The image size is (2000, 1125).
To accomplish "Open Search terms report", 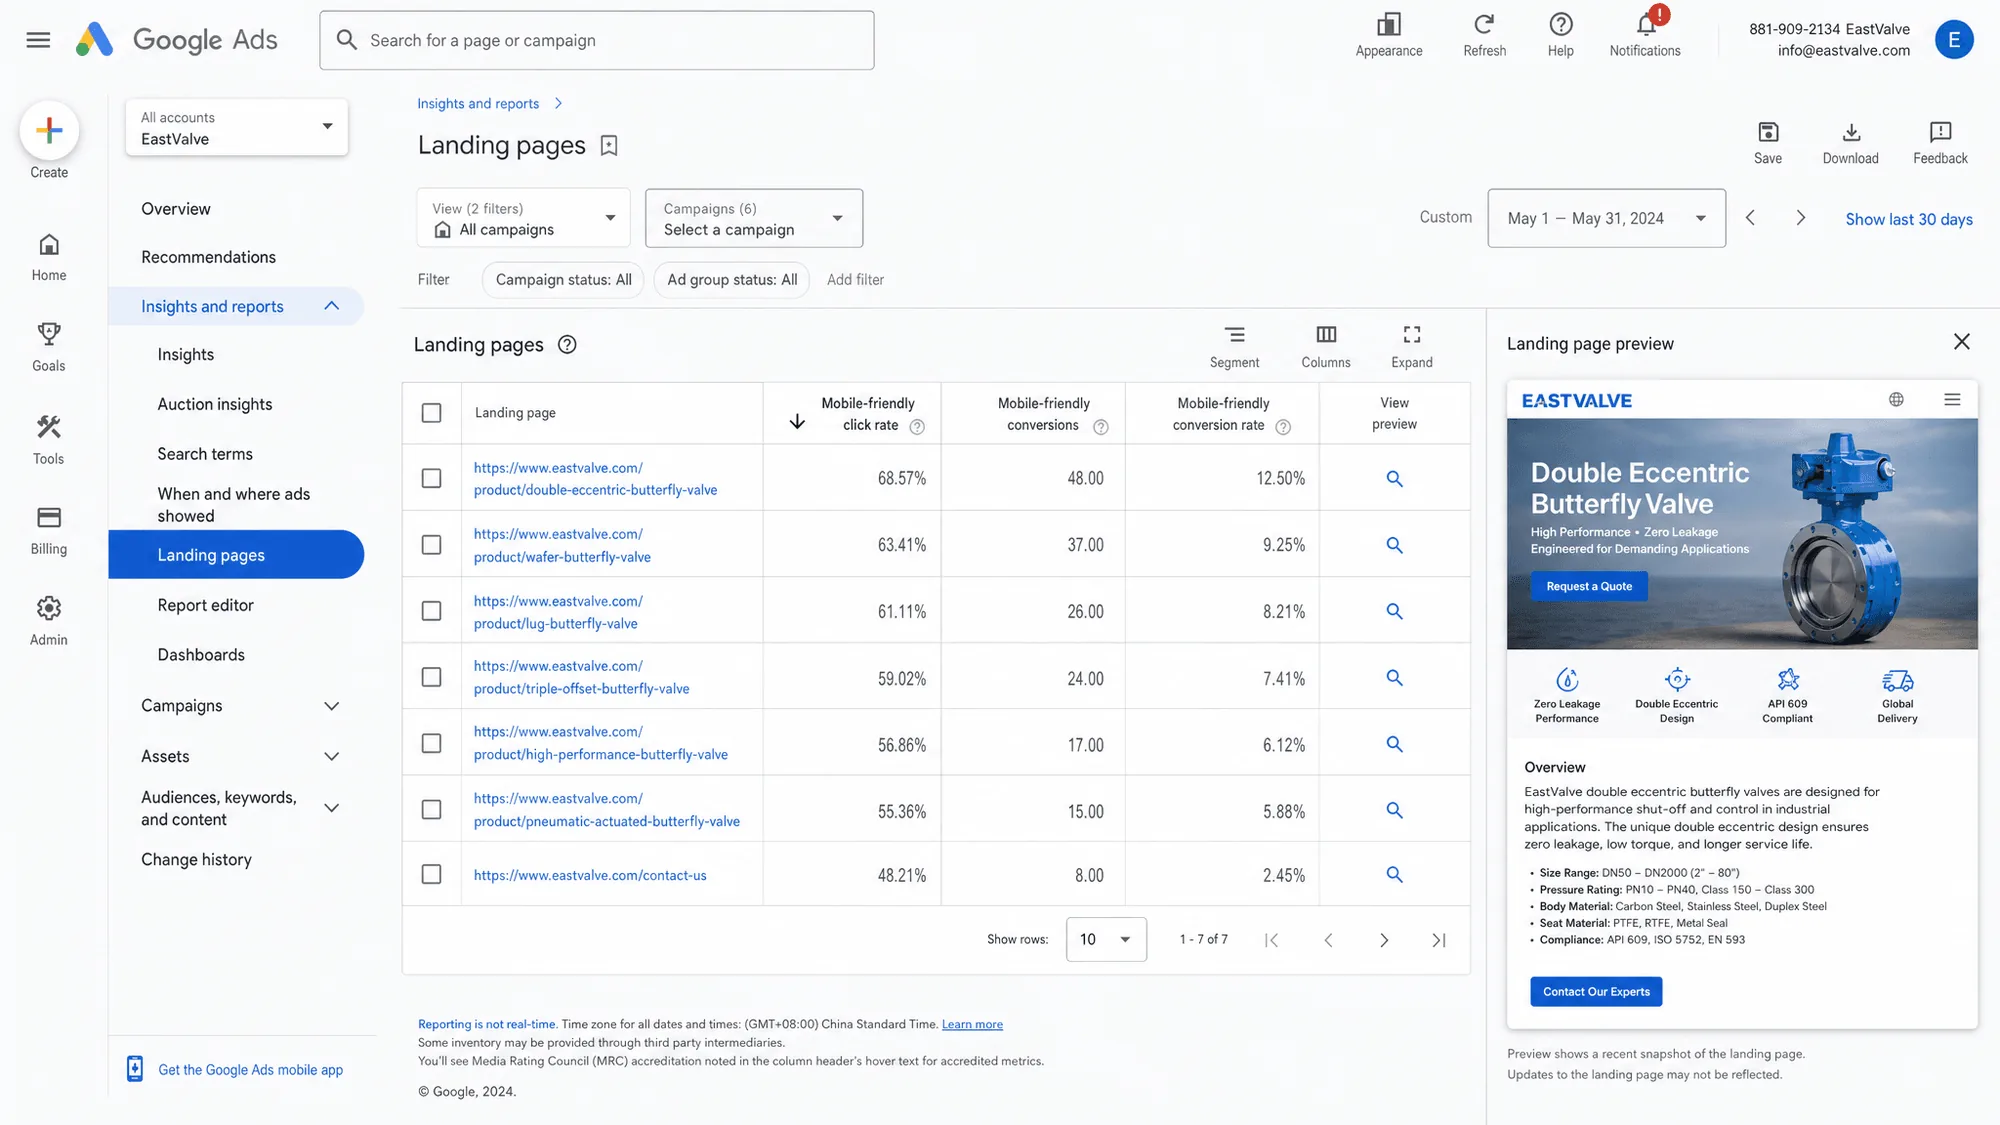I will click(x=205, y=454).
